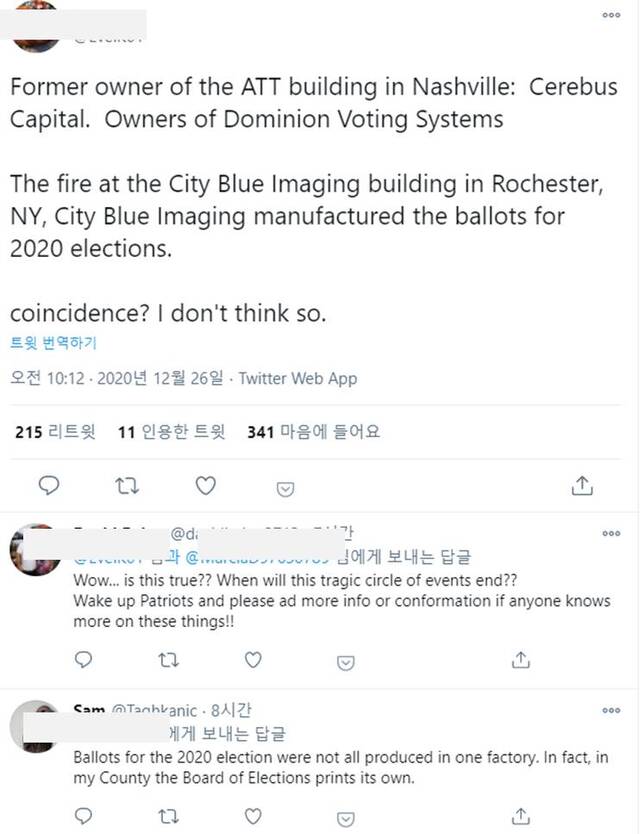Open the share icon on the main tweet
The image size is (640, 834).
[583, 485]
